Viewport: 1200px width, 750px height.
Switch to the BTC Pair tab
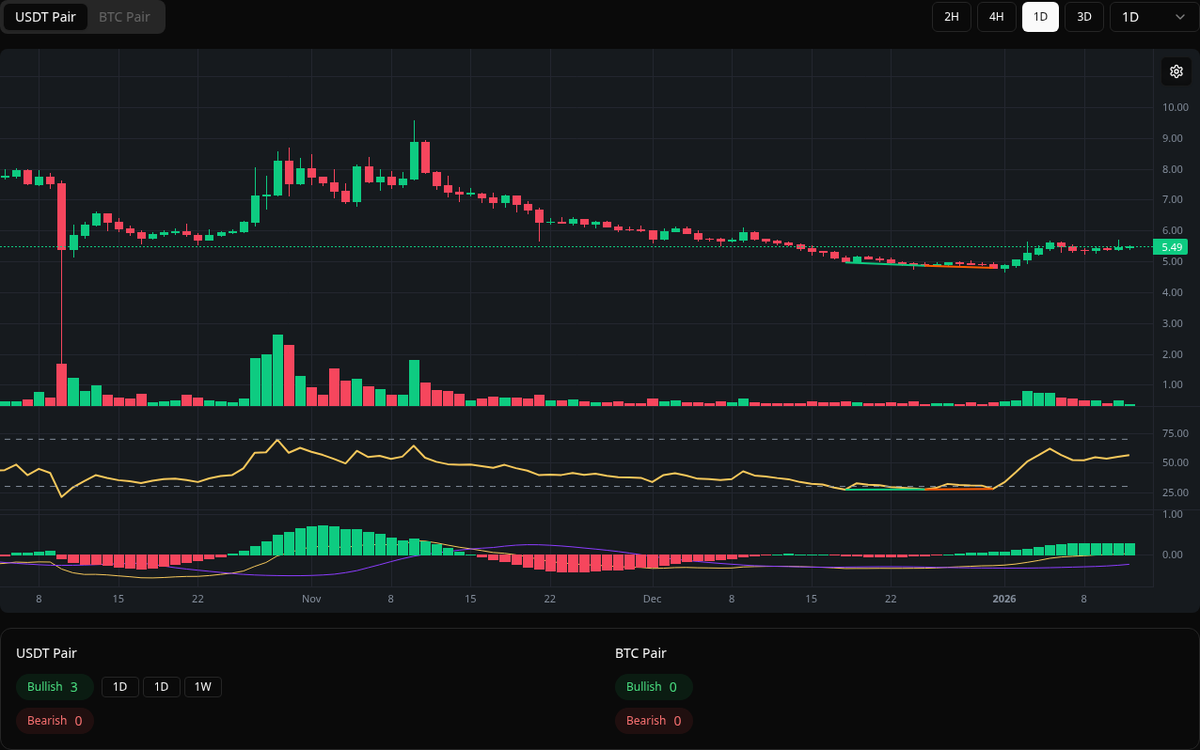click(x=125, y=17)
